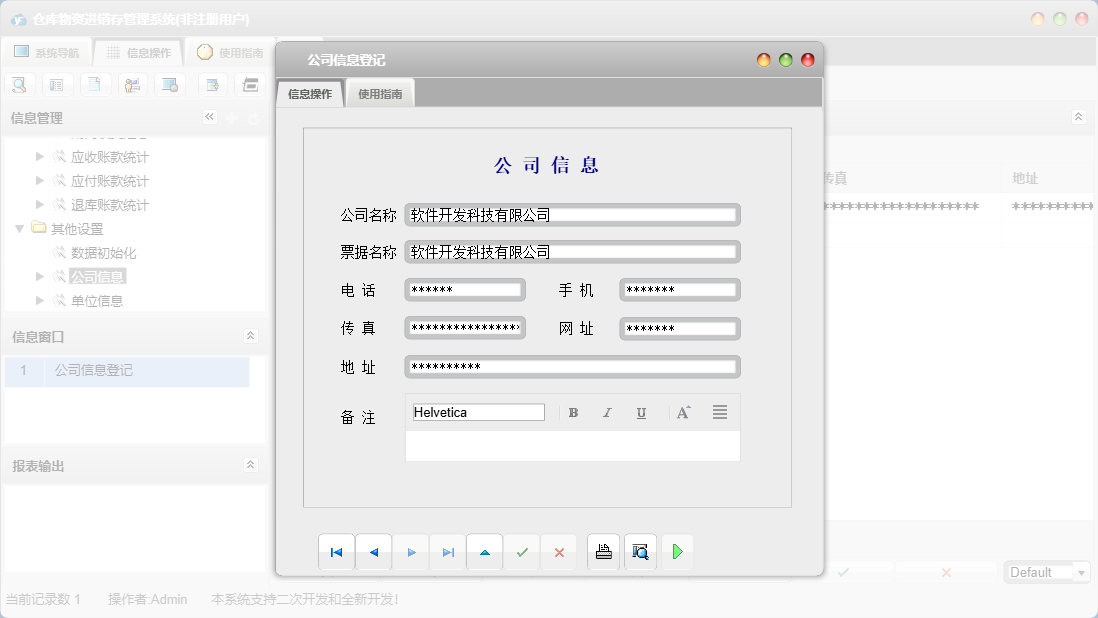Open the Default dropdown in the main window
Viewport: 1098px width, 618px height.
(1081, 573)
